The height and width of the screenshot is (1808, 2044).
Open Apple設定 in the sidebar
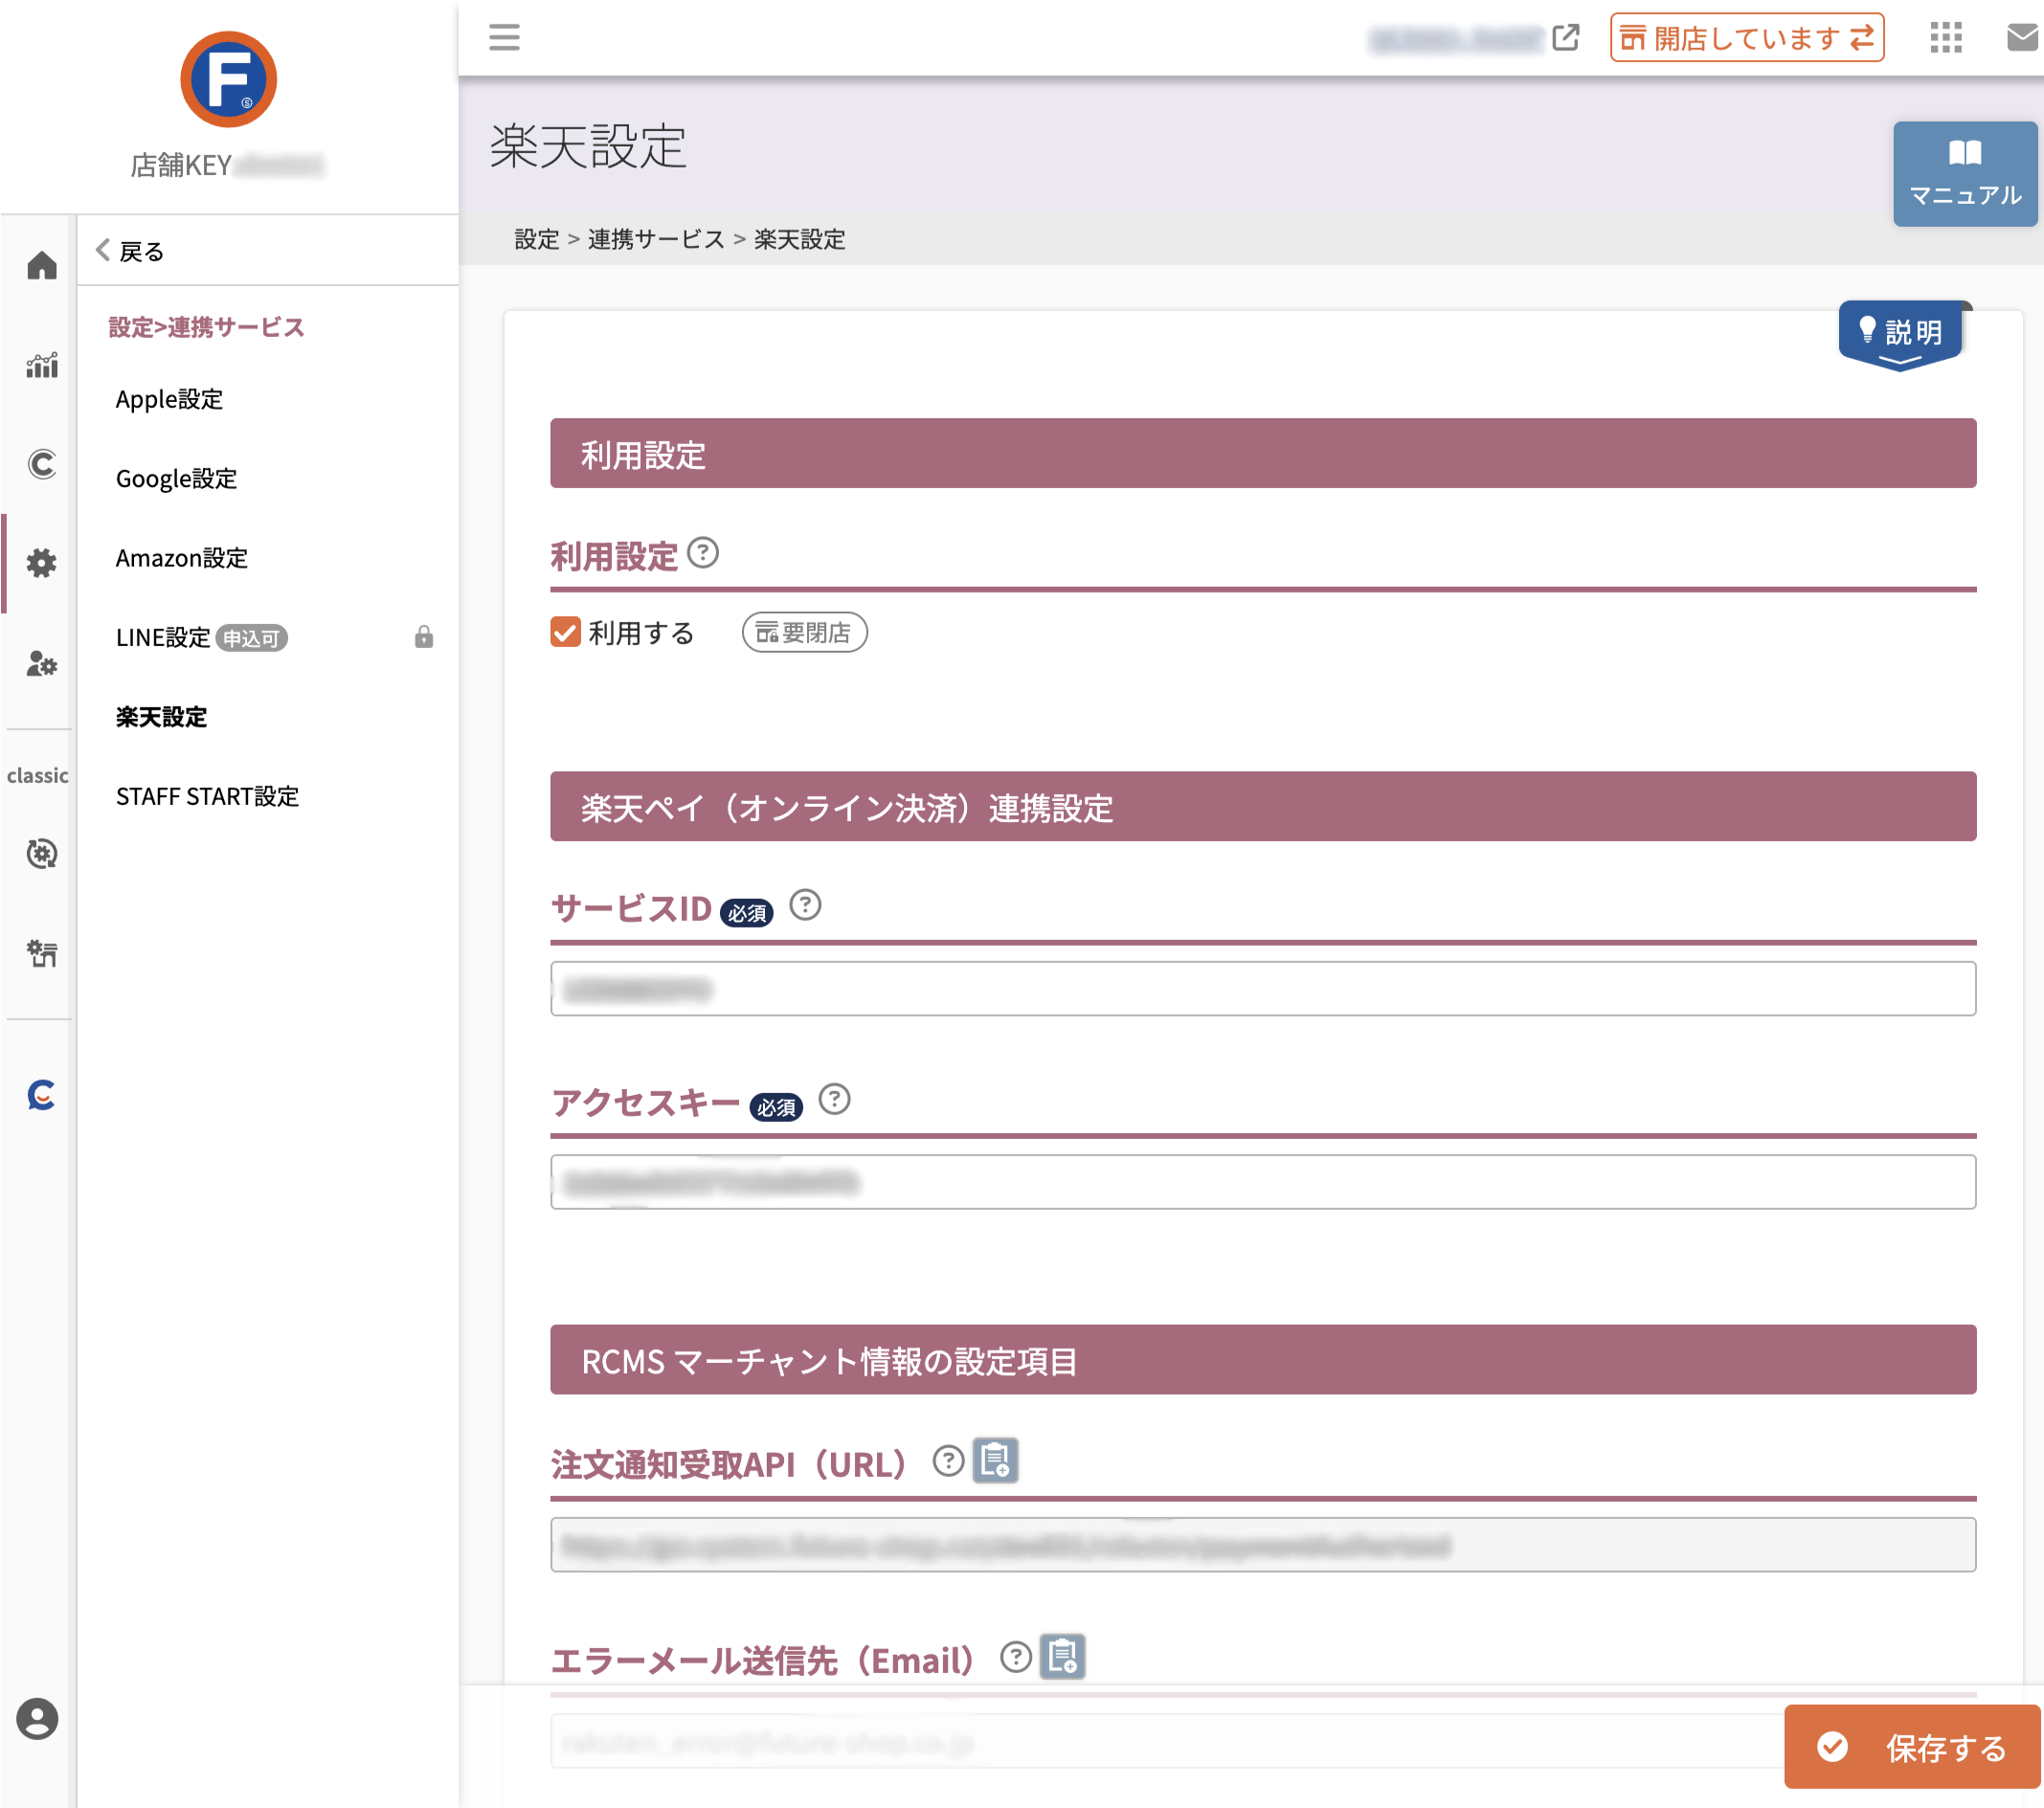click(169, 399)
